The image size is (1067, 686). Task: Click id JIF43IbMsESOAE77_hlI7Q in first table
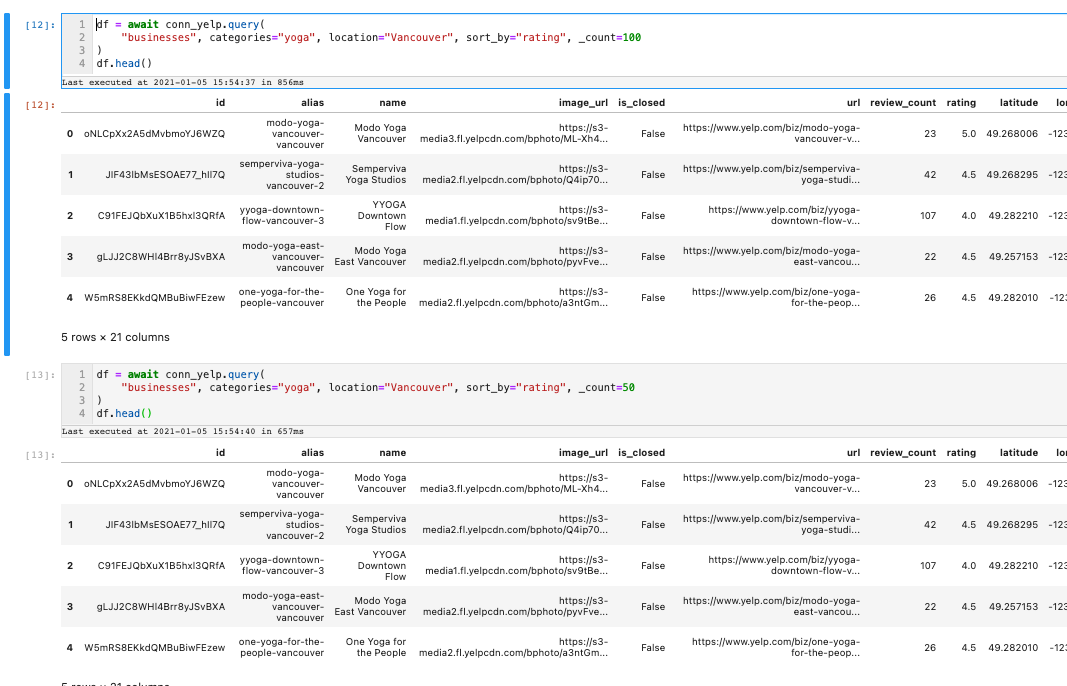pyautogui.click(x=165, y=175)
